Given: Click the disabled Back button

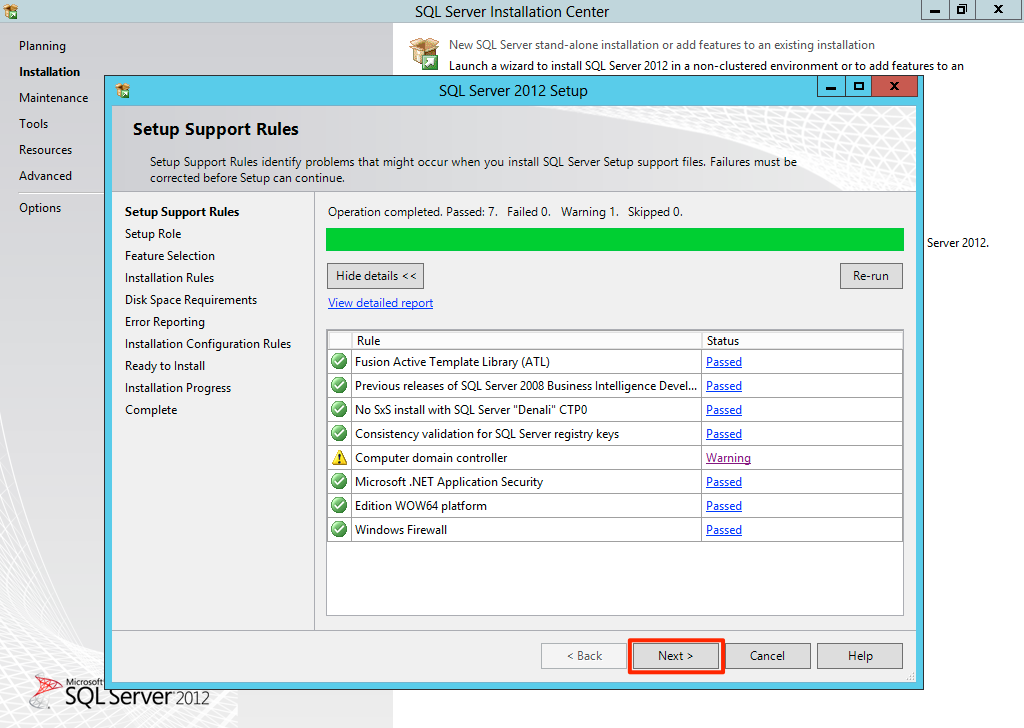Looking at the screenshot, I should pyautogui.click(x=584, y=656).
